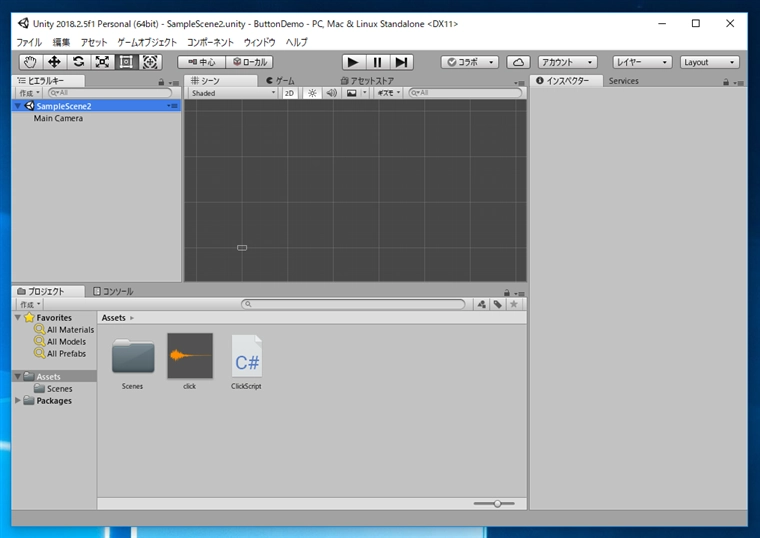Click the 中心 pivot mode button

point(201,62)
